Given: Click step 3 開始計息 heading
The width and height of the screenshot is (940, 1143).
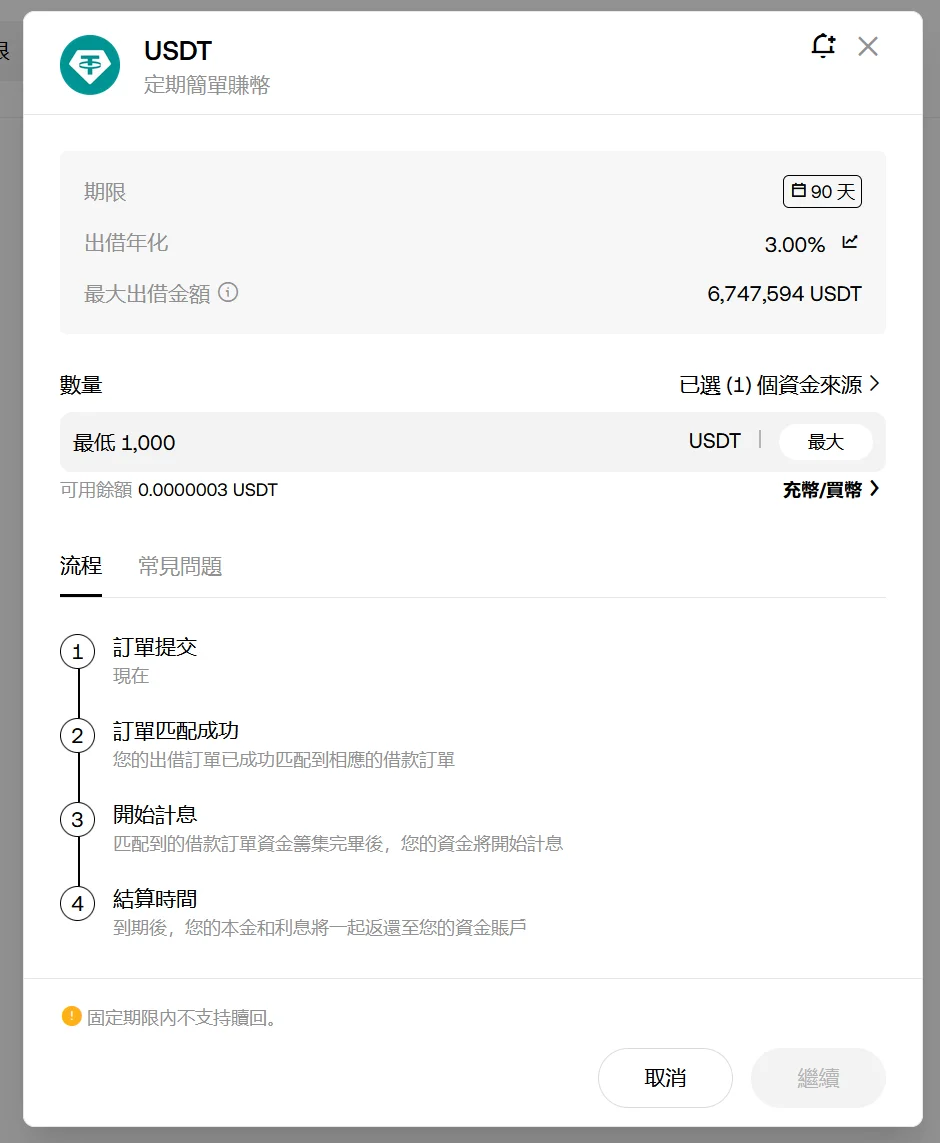Looking at the screenshot, I should (x=154, y=814).
